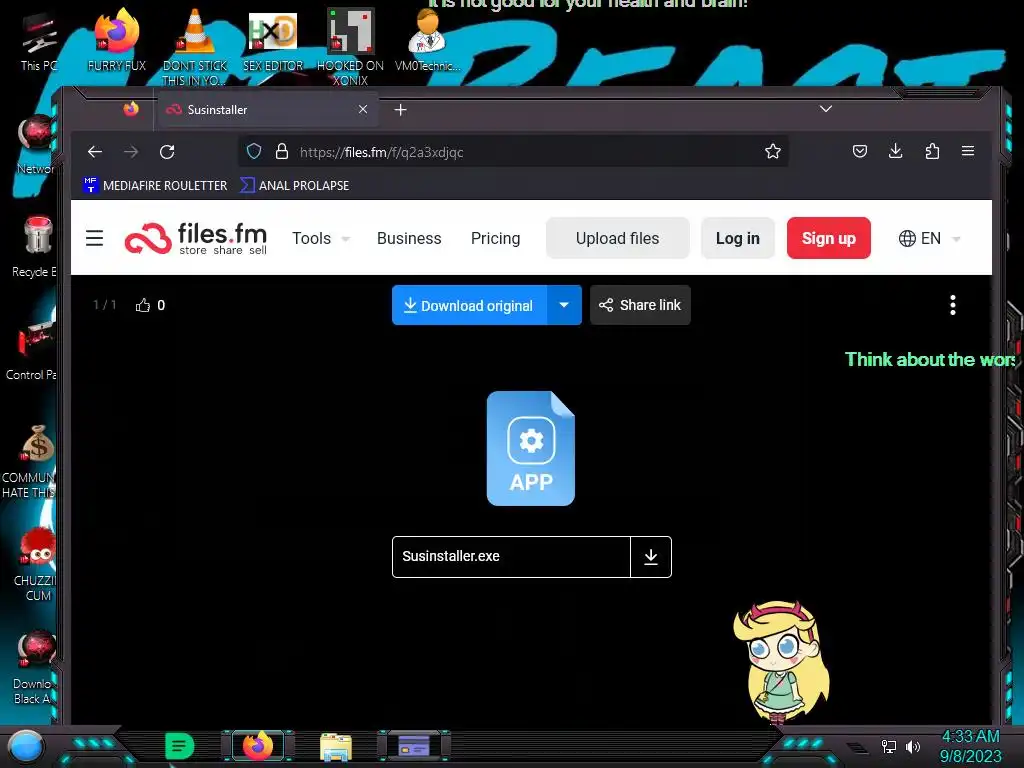Open the Firefox downloads panel
This screenshot has width=1024, height=768.
coord(895,152)
